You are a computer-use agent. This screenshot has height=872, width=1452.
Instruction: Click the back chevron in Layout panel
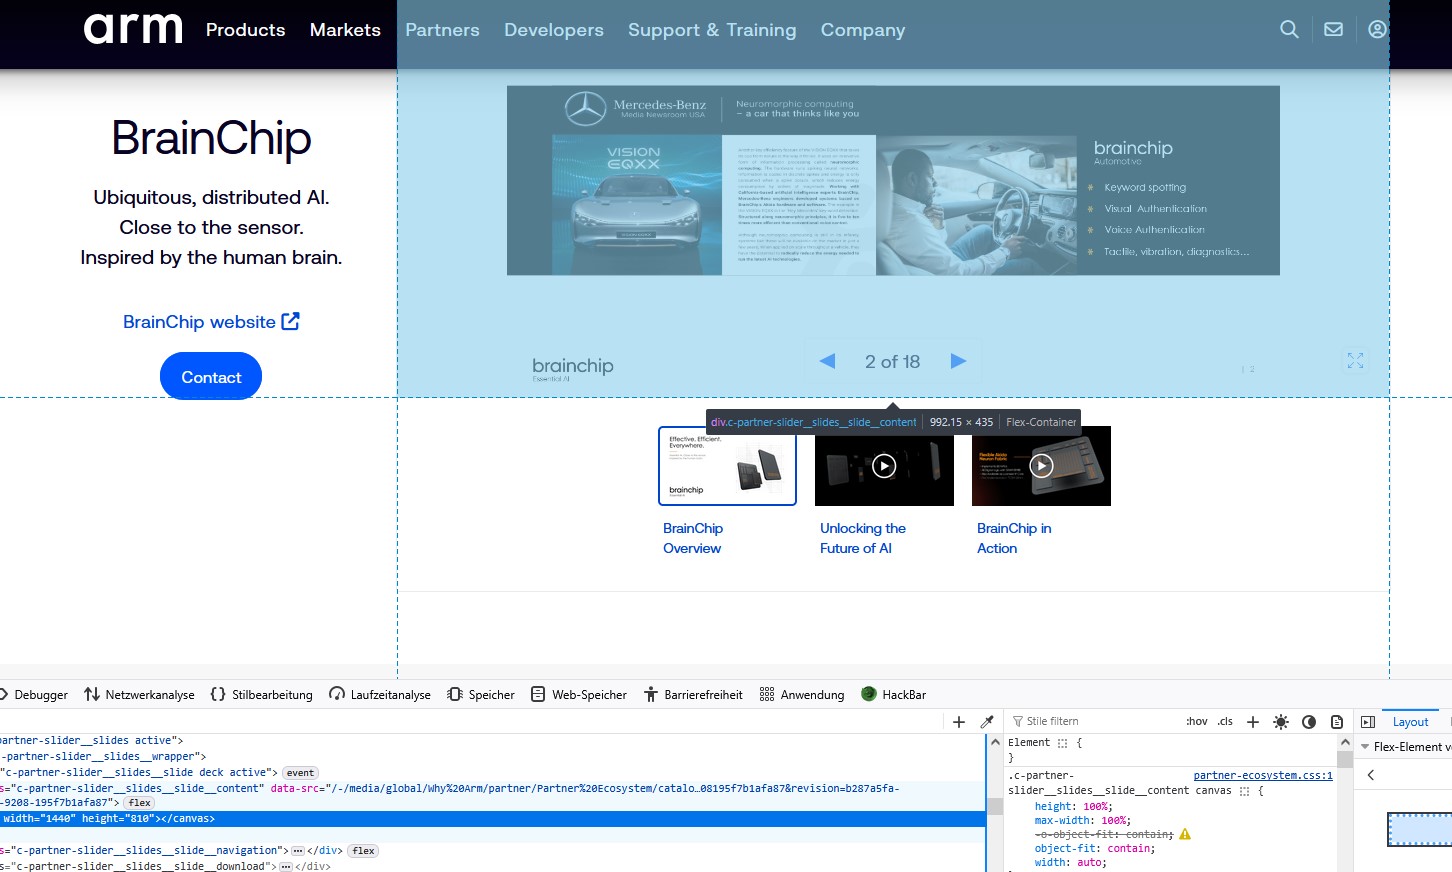coord(1371,775)
